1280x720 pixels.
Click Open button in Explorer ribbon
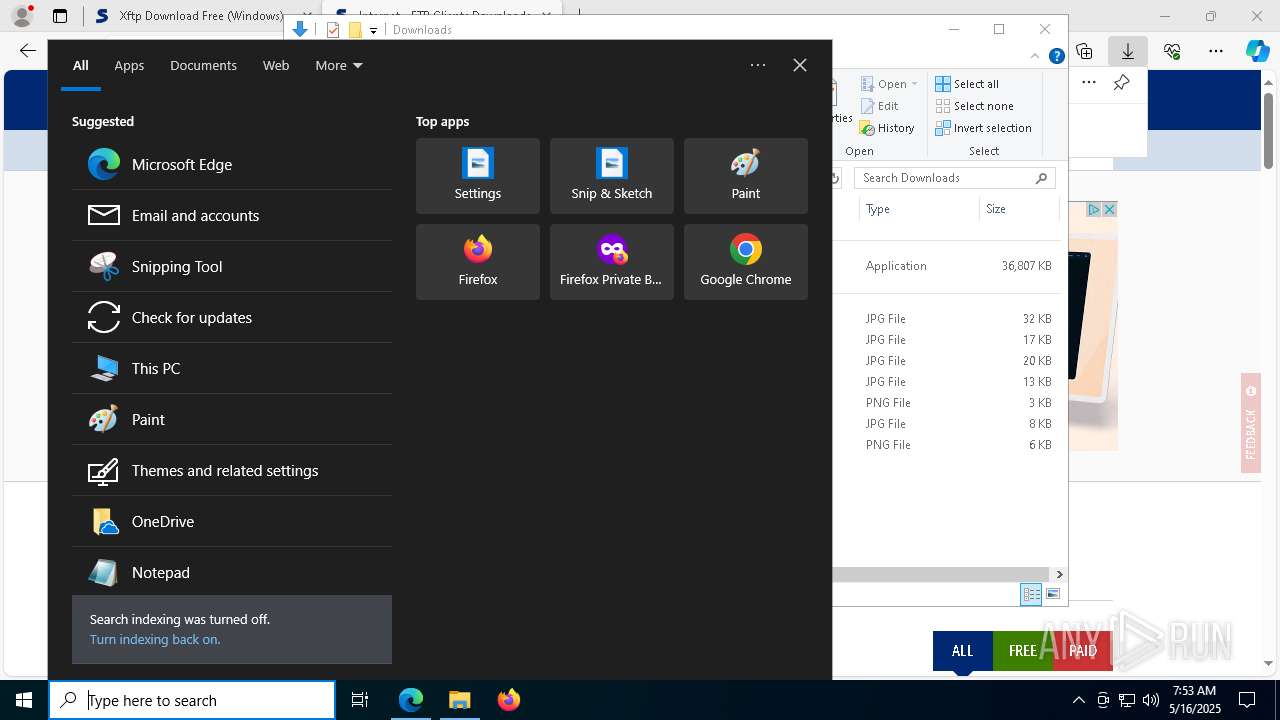883,84
